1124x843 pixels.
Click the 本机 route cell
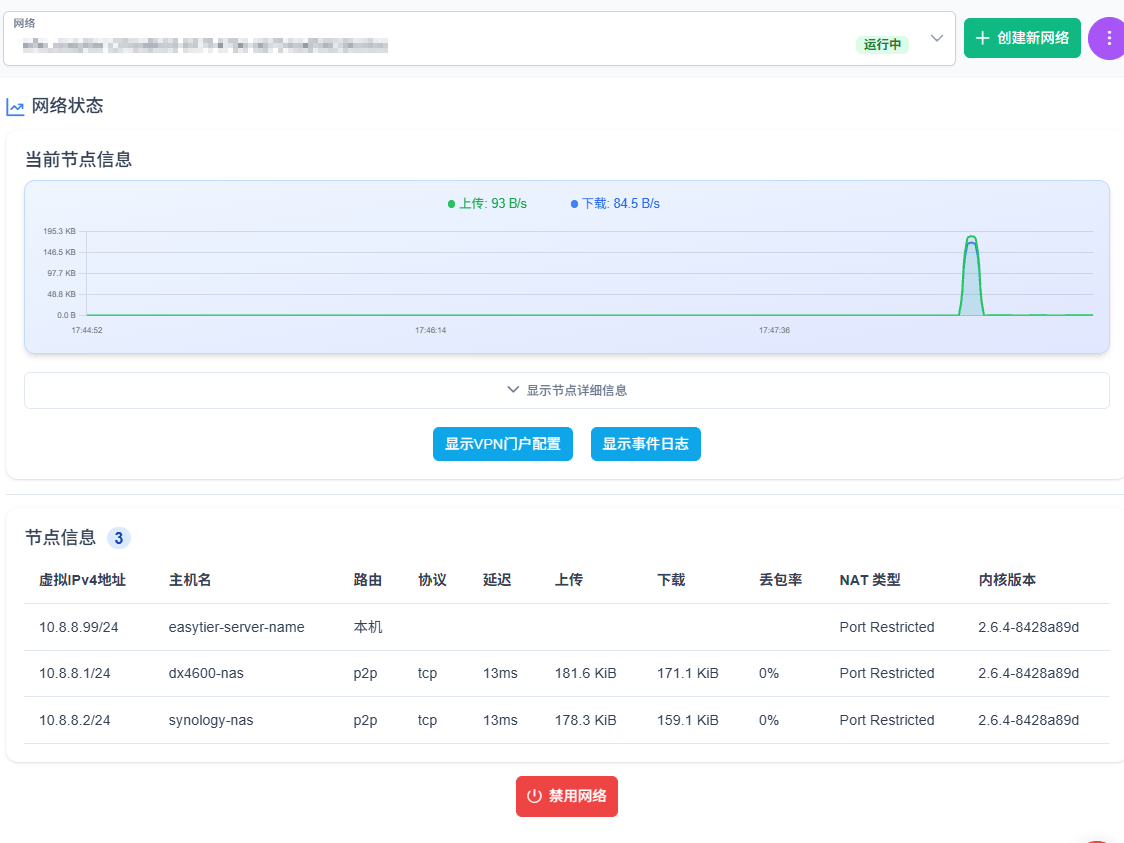[x=368, y=627]
